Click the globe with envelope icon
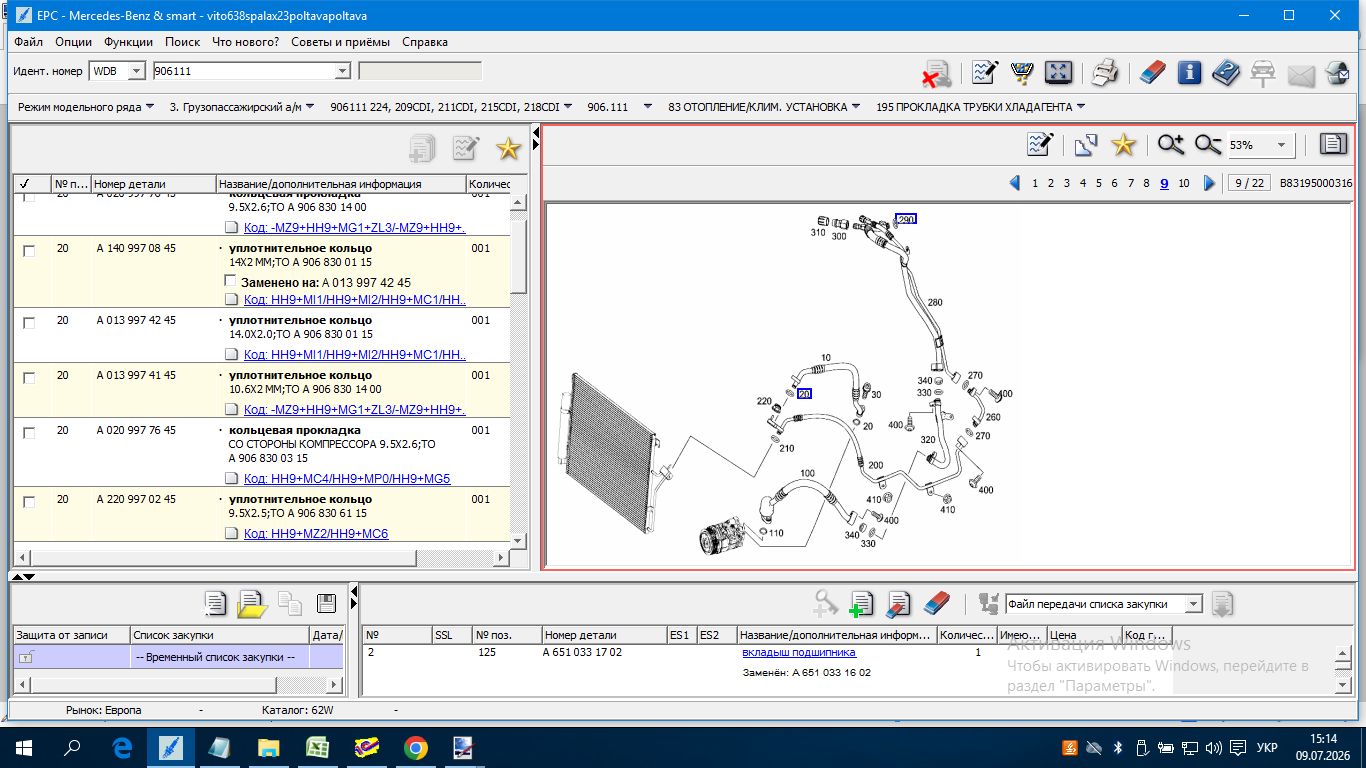Viewport: 1366px width, 768px height. pos(1337,73)
